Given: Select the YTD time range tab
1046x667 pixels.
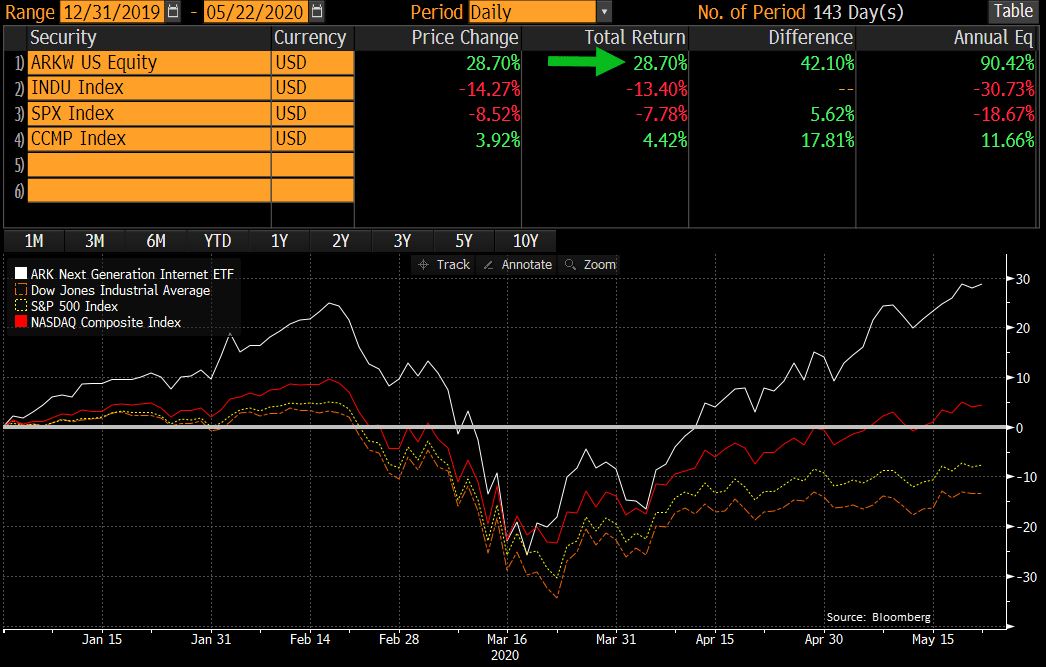Looking at the screenshot, I should [x=217, y=241].
